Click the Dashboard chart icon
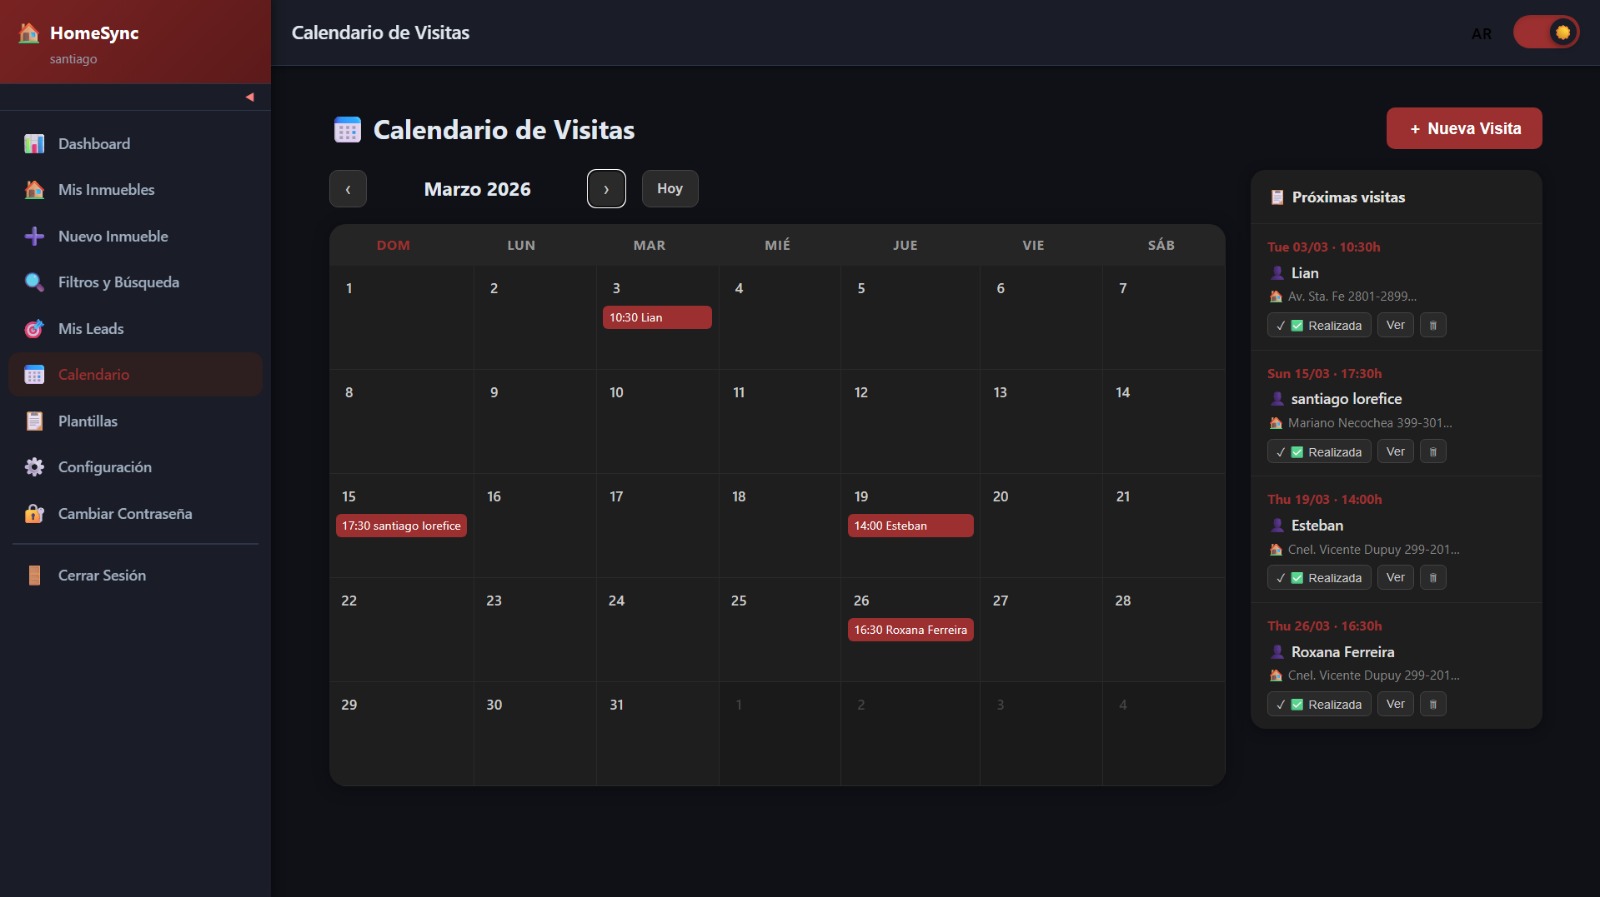 pyautogui.click(x=34, y=144)
